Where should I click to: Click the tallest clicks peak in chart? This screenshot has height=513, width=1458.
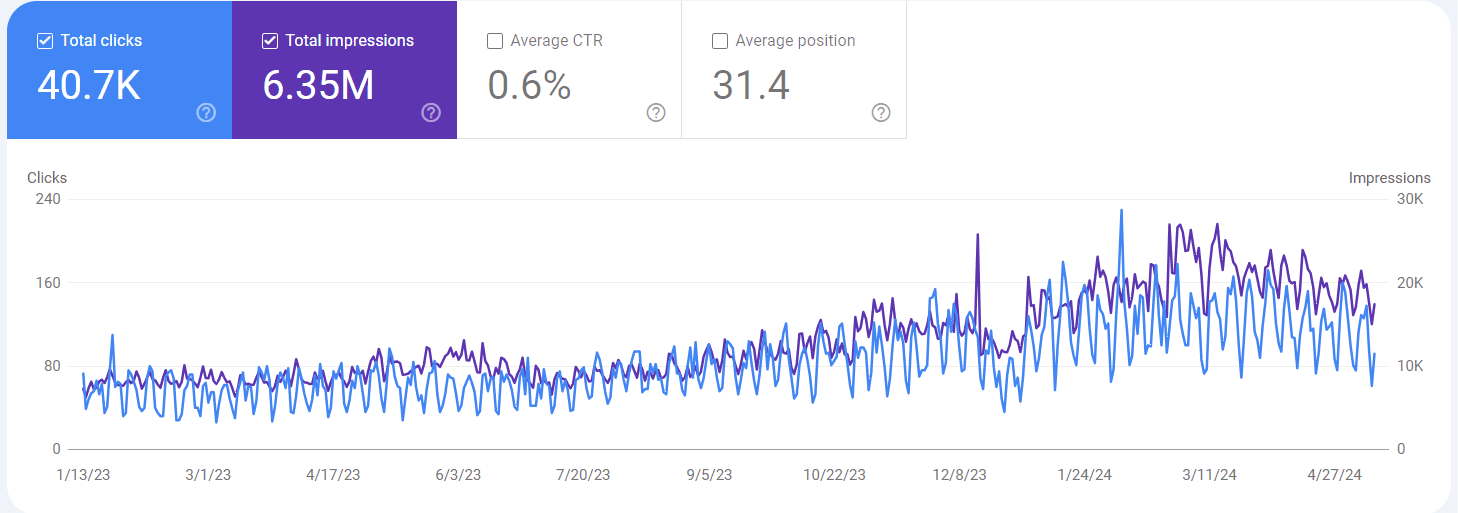tap(1121, 211)
